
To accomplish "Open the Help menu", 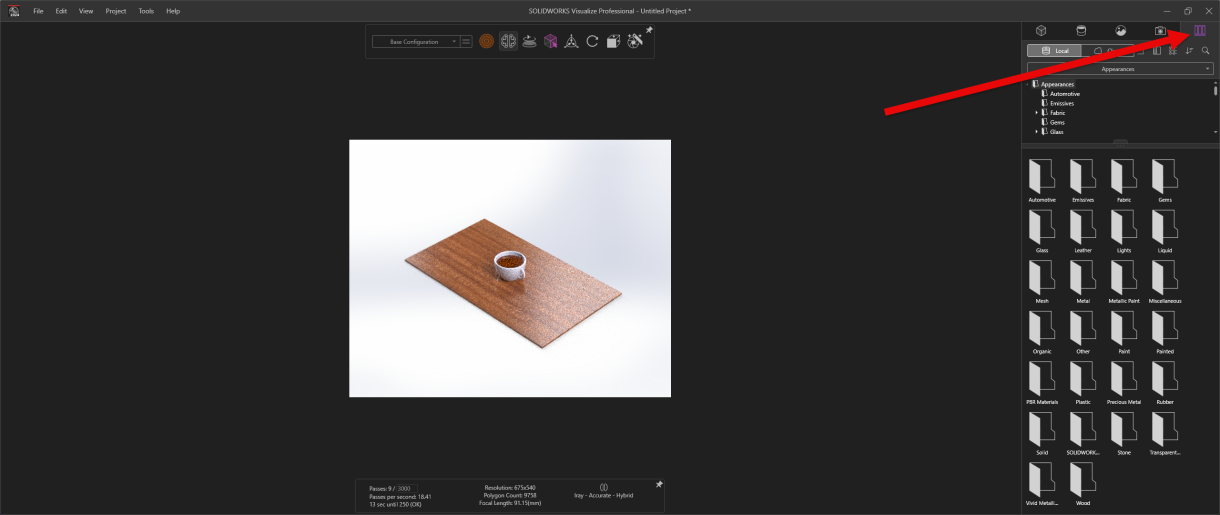I will [173, 11].
